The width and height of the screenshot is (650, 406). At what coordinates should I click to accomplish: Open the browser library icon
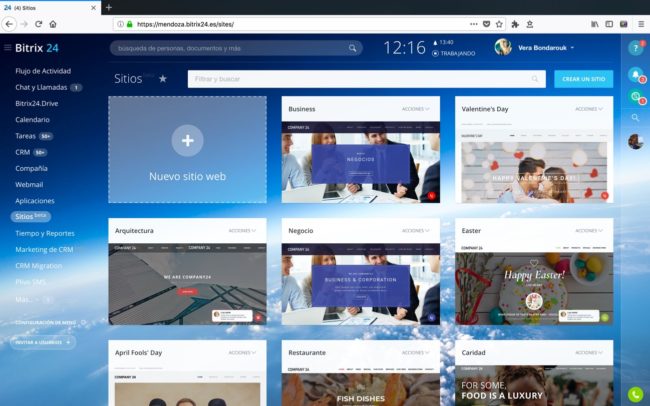(x=594, y=24)
